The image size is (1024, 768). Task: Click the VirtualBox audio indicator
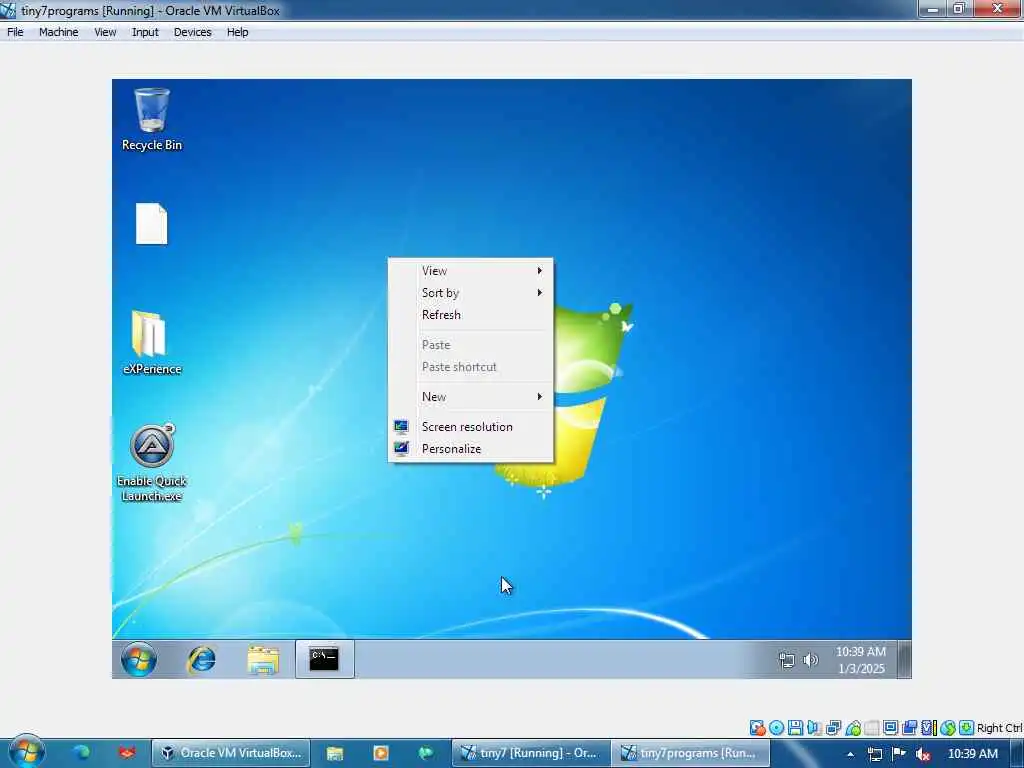coord(814,728)
